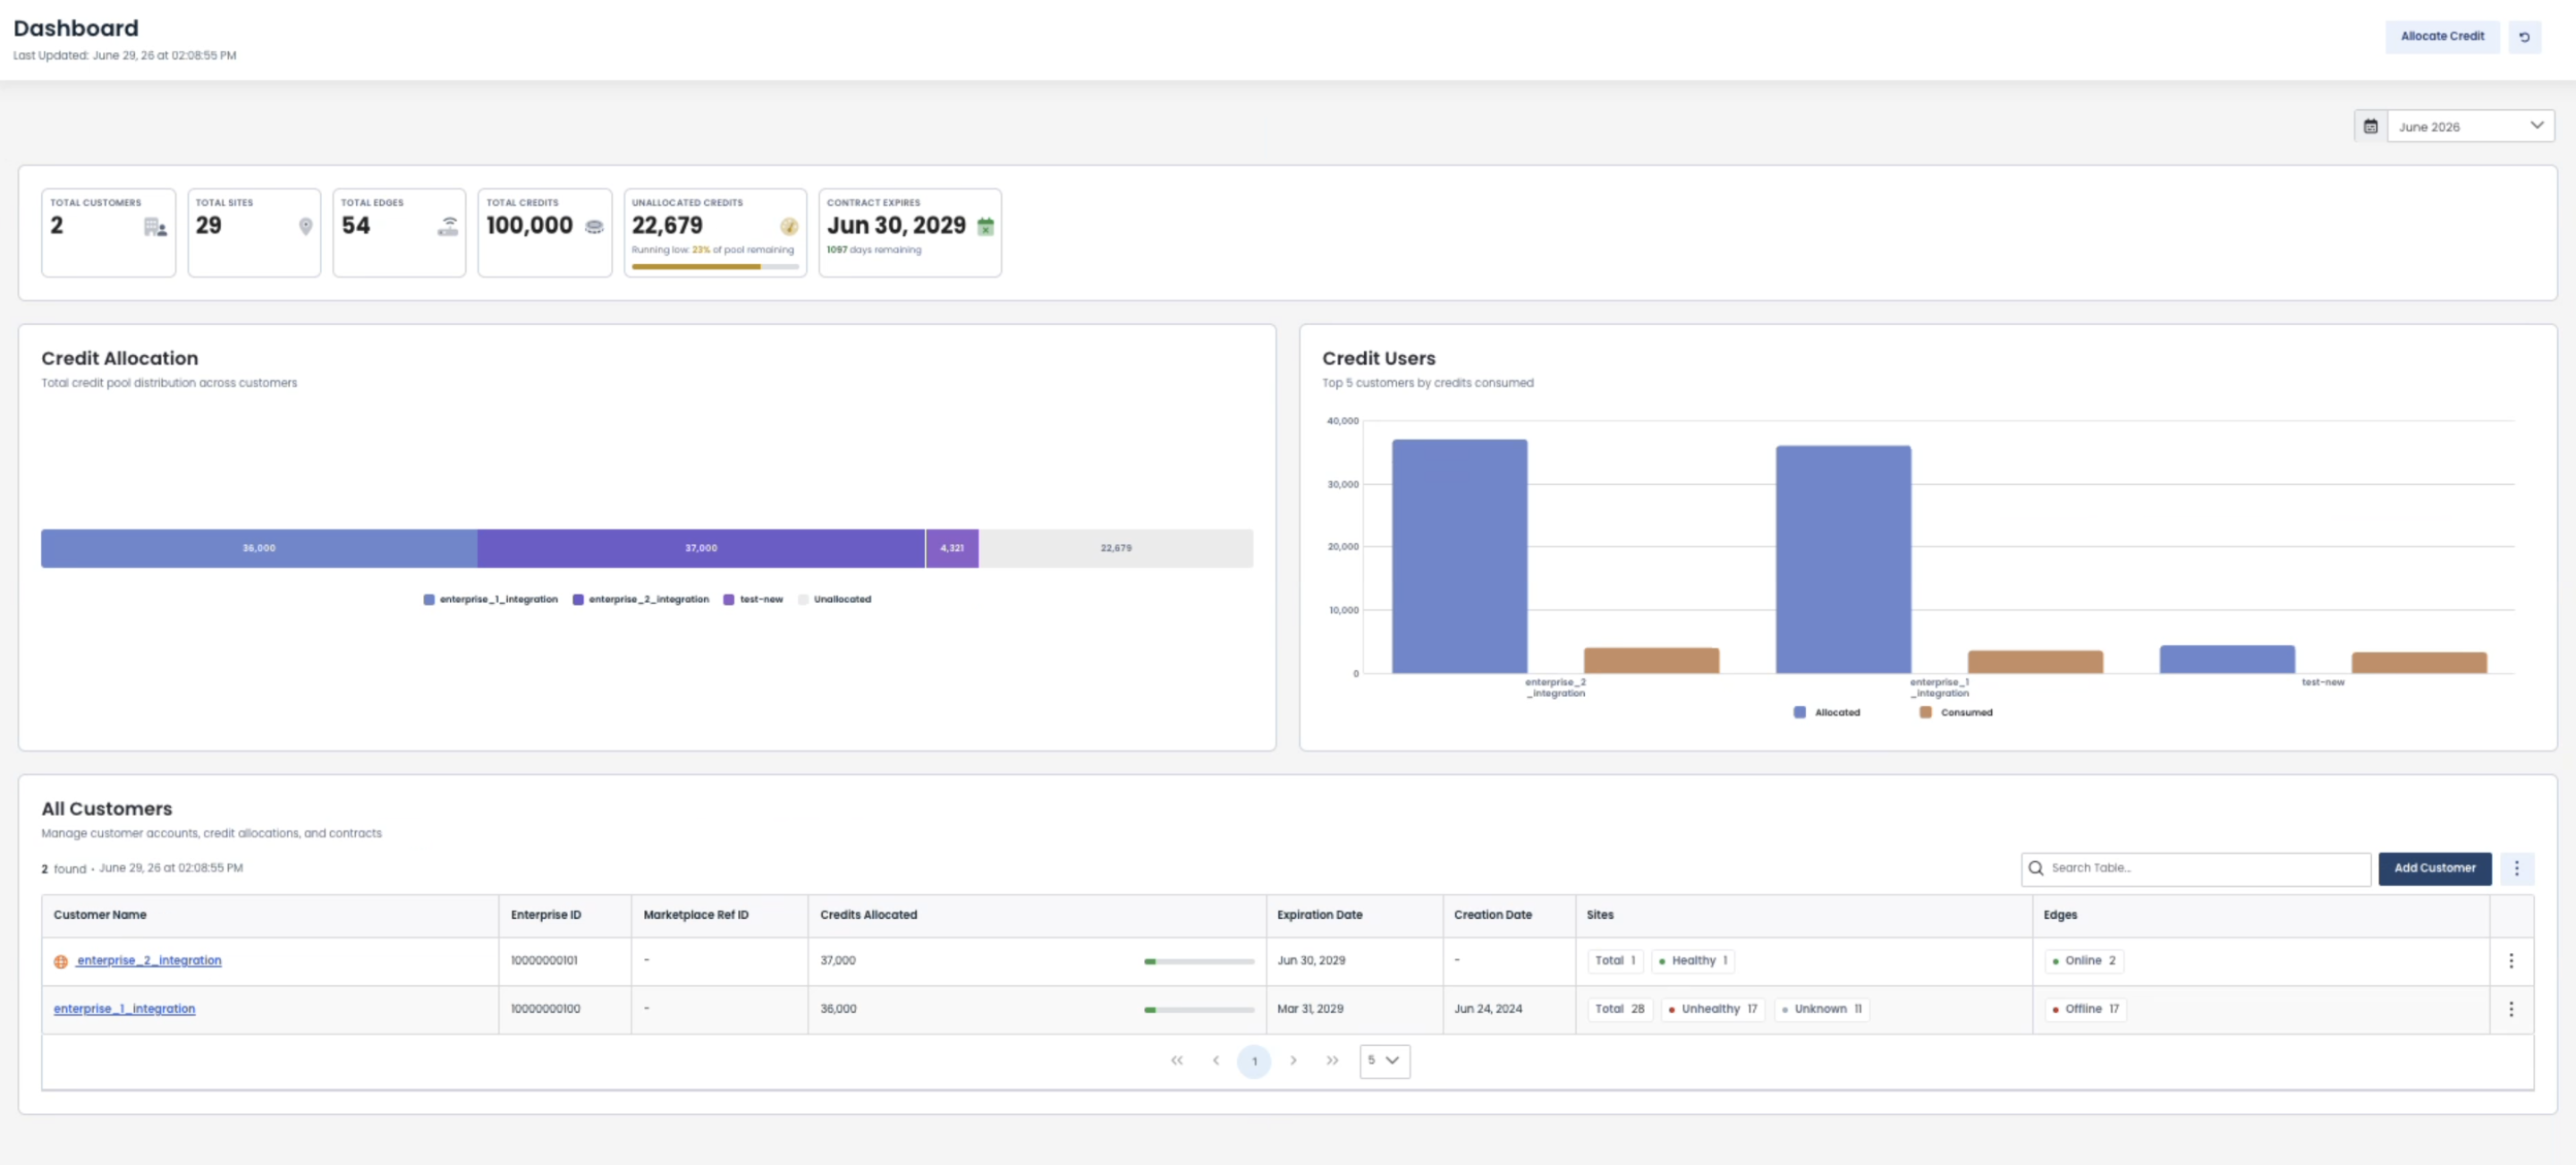
Task: Select page 1 in pagination
Action: pyautogui.click(x=1254, y=1061)
